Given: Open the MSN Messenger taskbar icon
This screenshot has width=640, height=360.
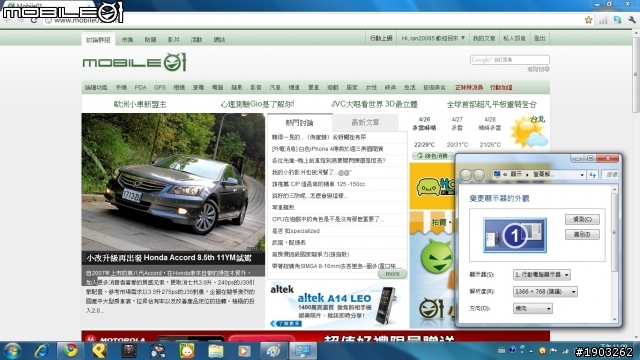Looking at the screenshot, I should tap(157, 351).
